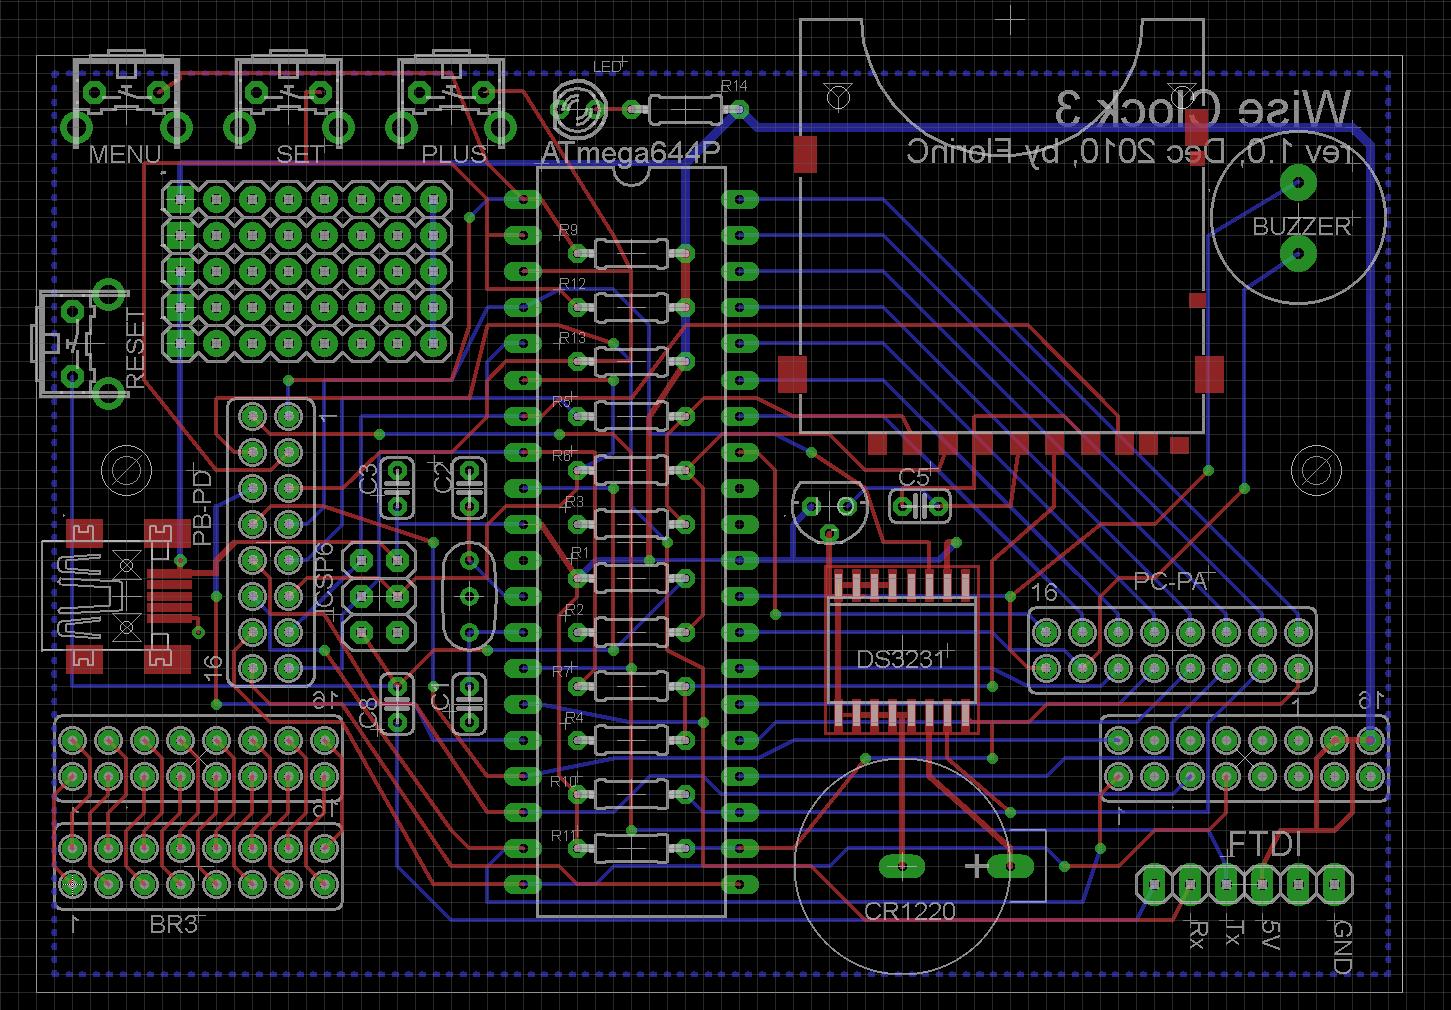Select the PB-PD header label
The image size is (1451, 1010).
[x=201, y=508]
